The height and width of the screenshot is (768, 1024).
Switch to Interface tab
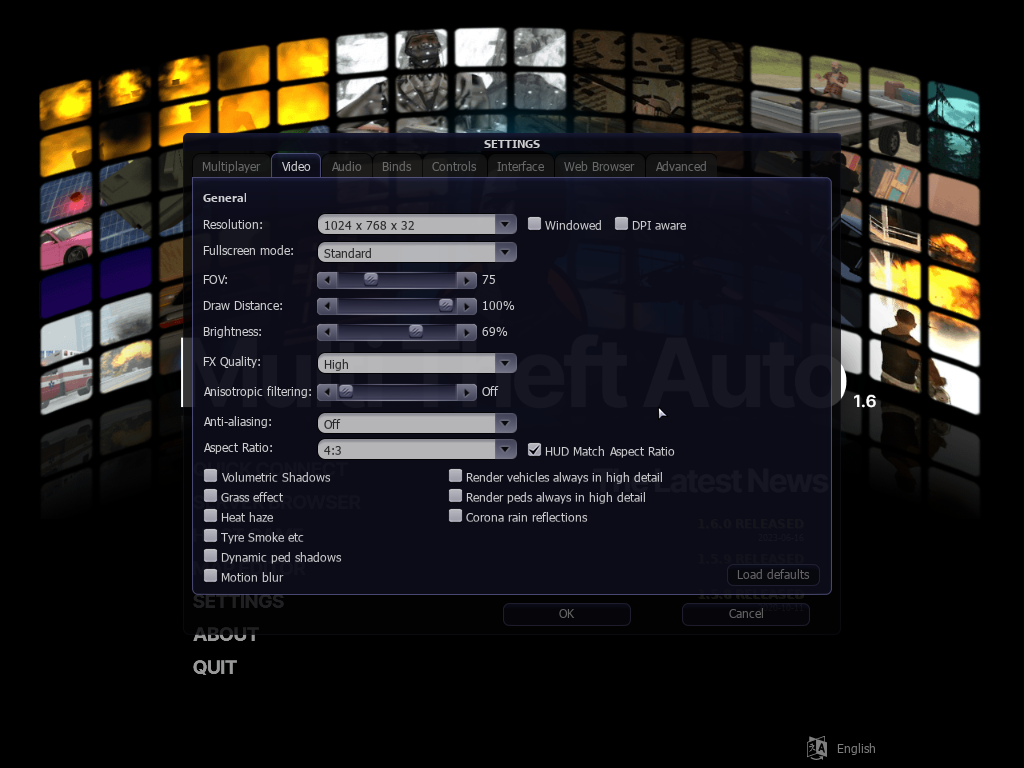520,167
